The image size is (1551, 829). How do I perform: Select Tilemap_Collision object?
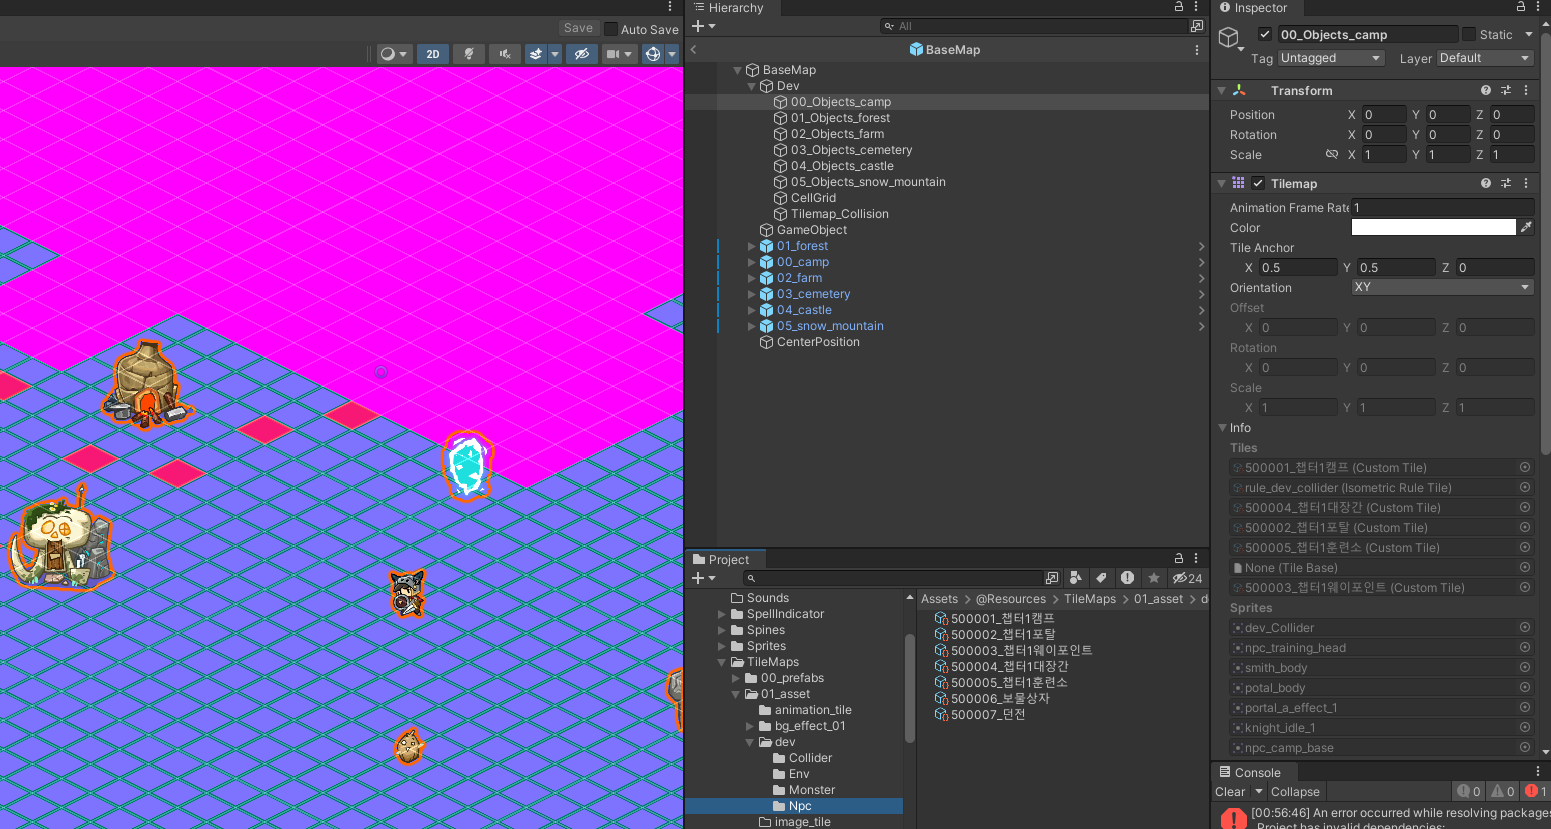click(839, 214)
